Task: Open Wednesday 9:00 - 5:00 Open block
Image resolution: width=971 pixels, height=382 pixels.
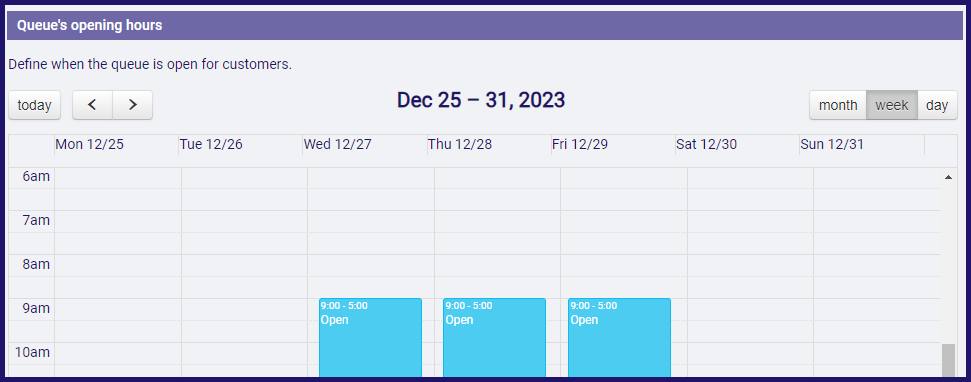Action: (x=370, y=337)
